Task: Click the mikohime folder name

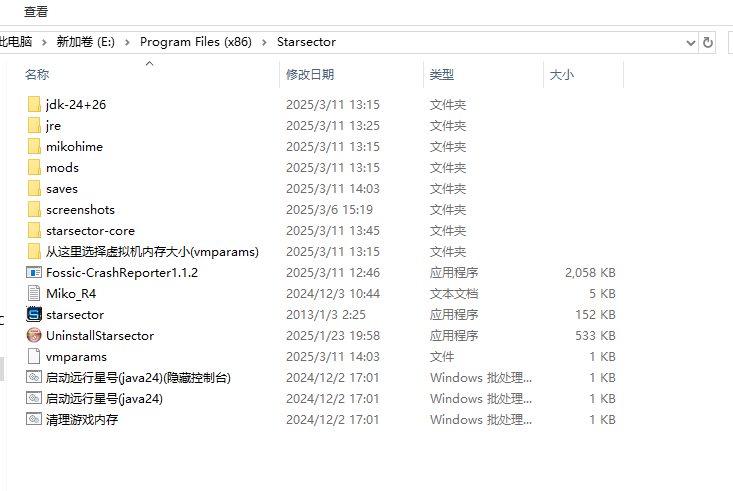Action: (x=74, y=146)
